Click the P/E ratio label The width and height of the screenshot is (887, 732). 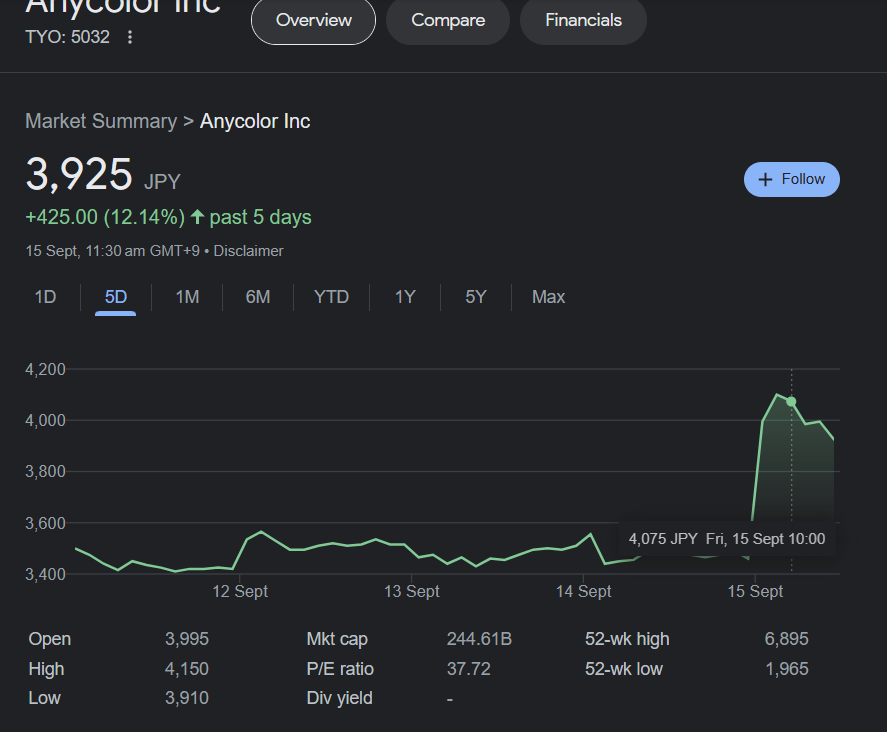pos(340,669)
